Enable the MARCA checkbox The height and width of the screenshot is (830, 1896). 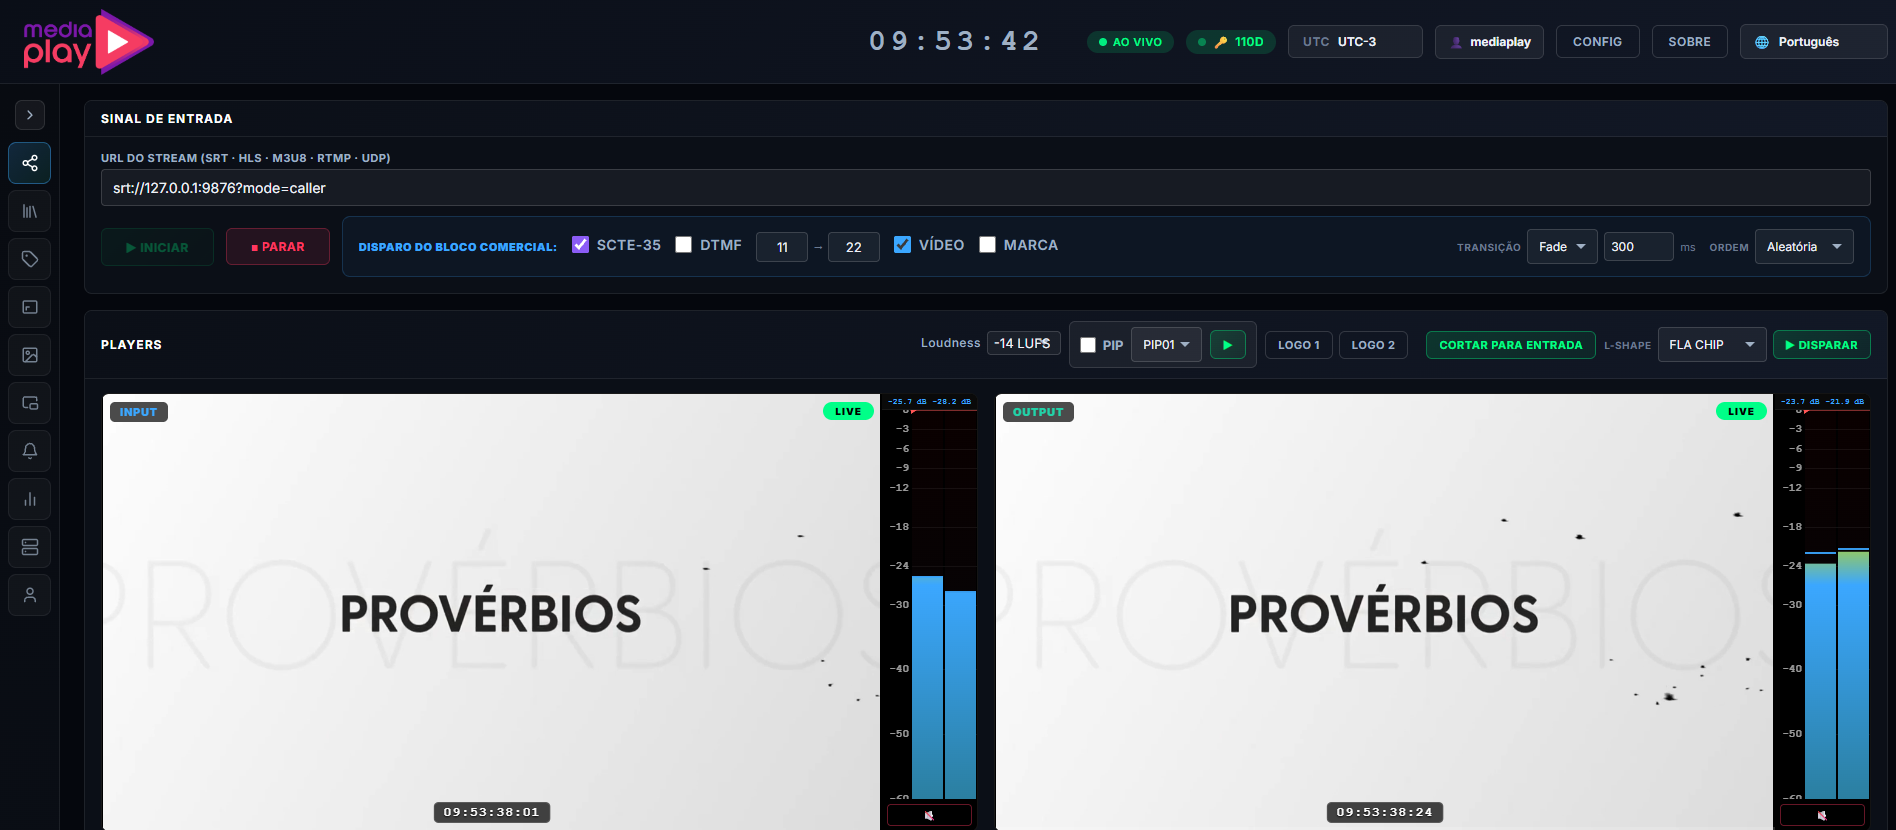coord(987,245)
